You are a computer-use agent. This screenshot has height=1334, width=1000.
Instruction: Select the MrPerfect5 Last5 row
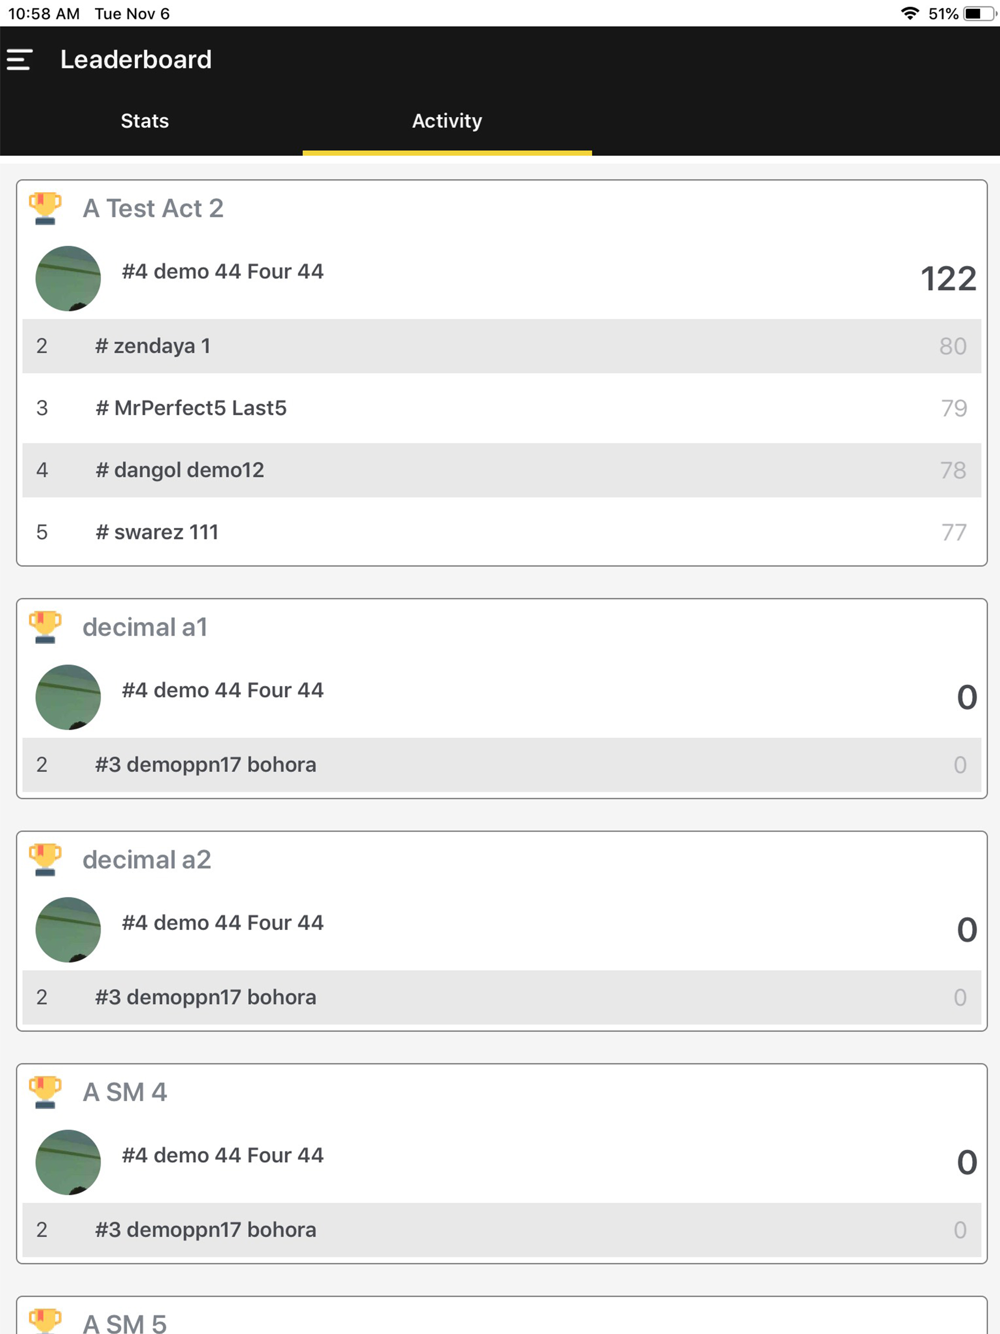click(x=501, y=408)
